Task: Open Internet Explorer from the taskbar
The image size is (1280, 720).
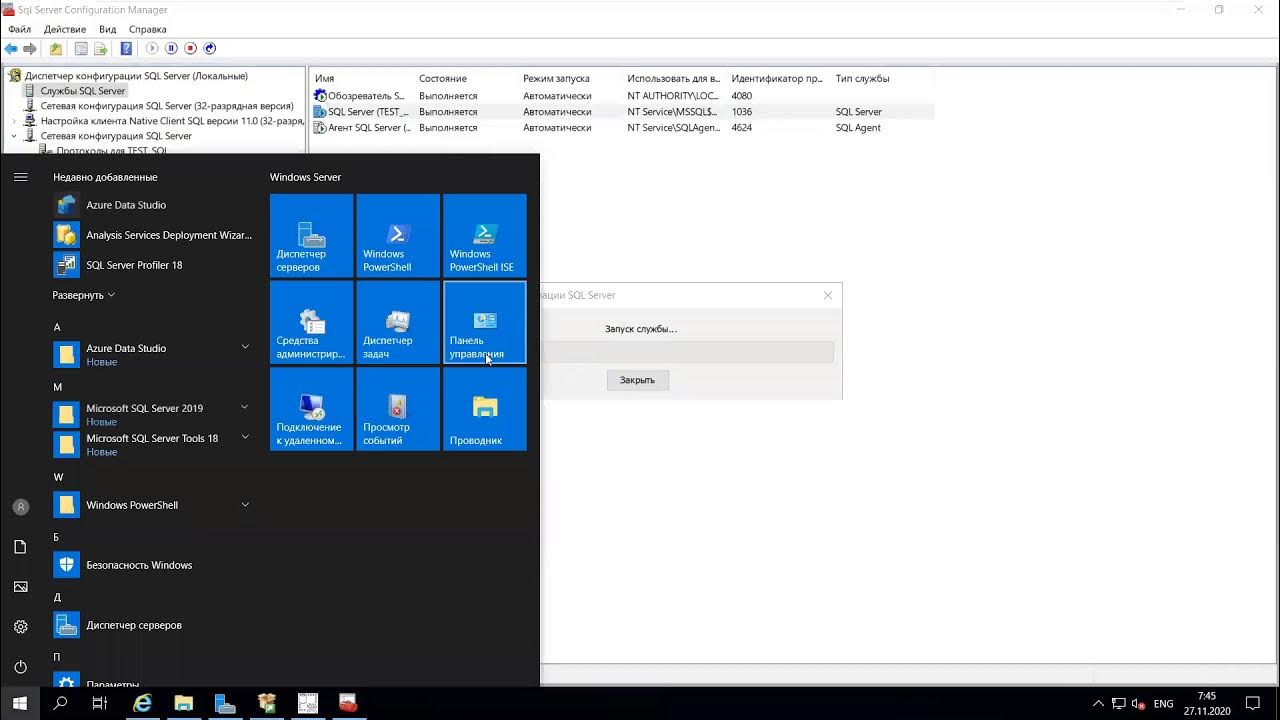Action: pyautogui.click(x=143, y=703)
